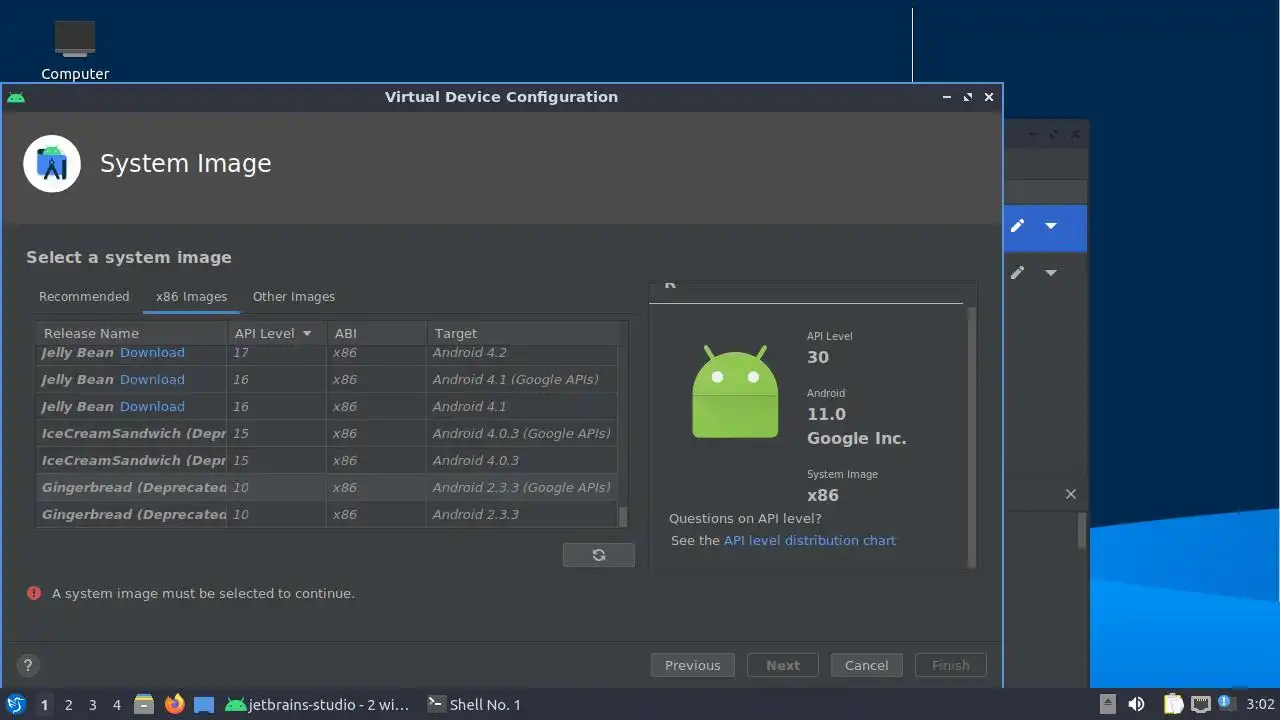
Task: Click the volume speaker tray icon
Action: [1137, 705]
